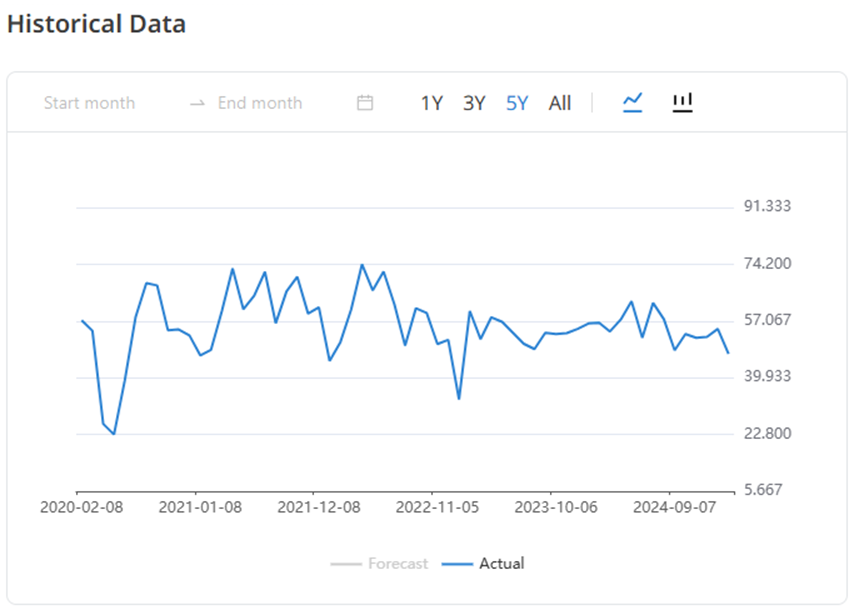Click arrow between Start and End month
Screen dimensions: 854x615
tap(197, 103)
